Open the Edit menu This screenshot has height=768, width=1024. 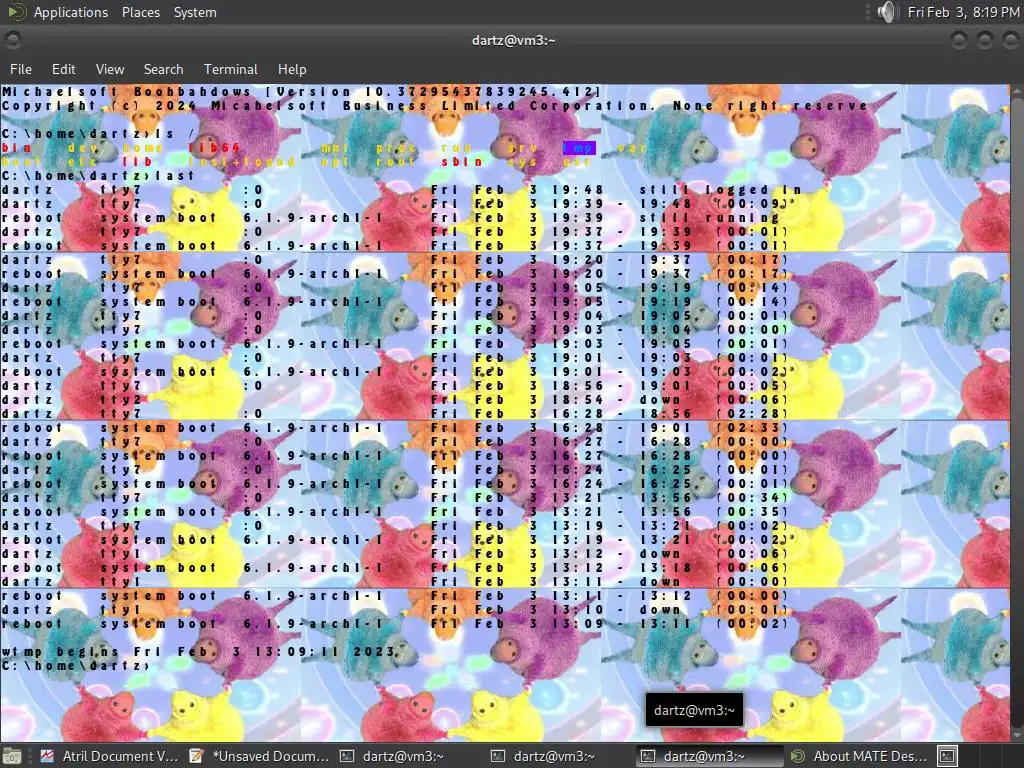tap(63, 69)
